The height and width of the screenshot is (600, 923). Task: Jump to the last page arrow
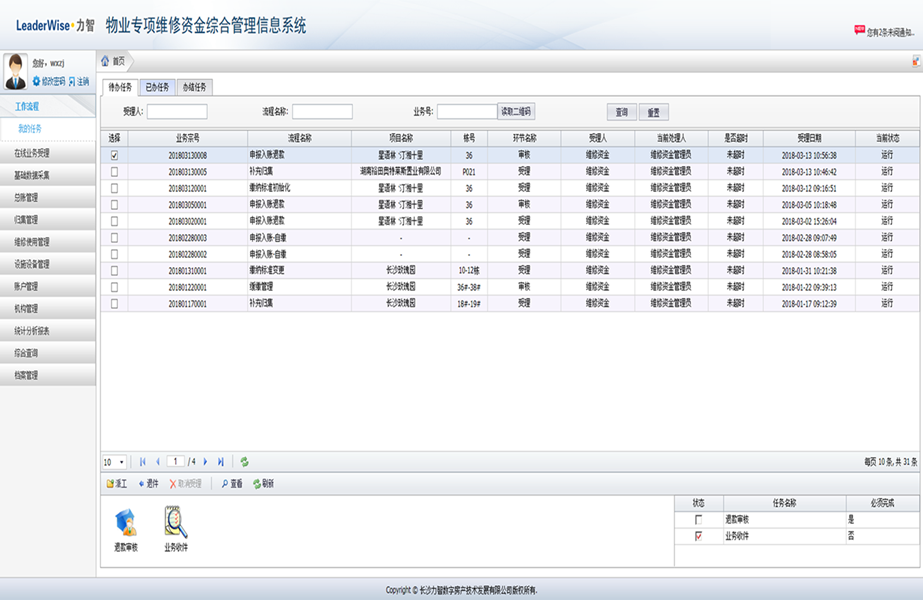click(x=221, y=462)
